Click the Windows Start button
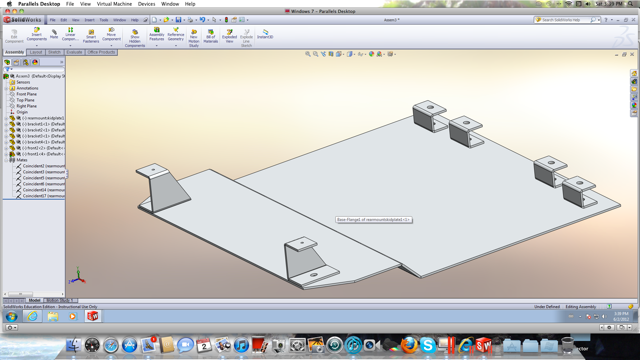640x360 pixels. tap(11, 316)
